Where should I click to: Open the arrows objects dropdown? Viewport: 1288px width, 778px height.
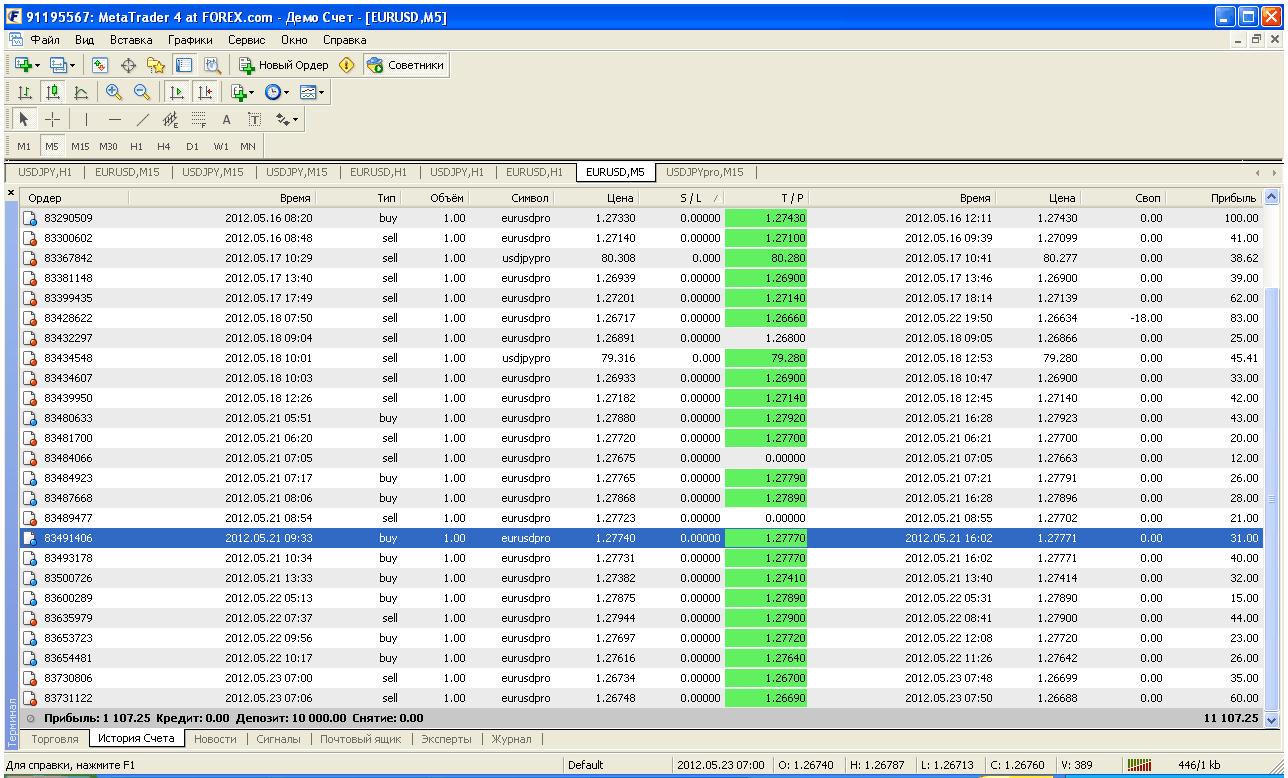coord(287,119)
